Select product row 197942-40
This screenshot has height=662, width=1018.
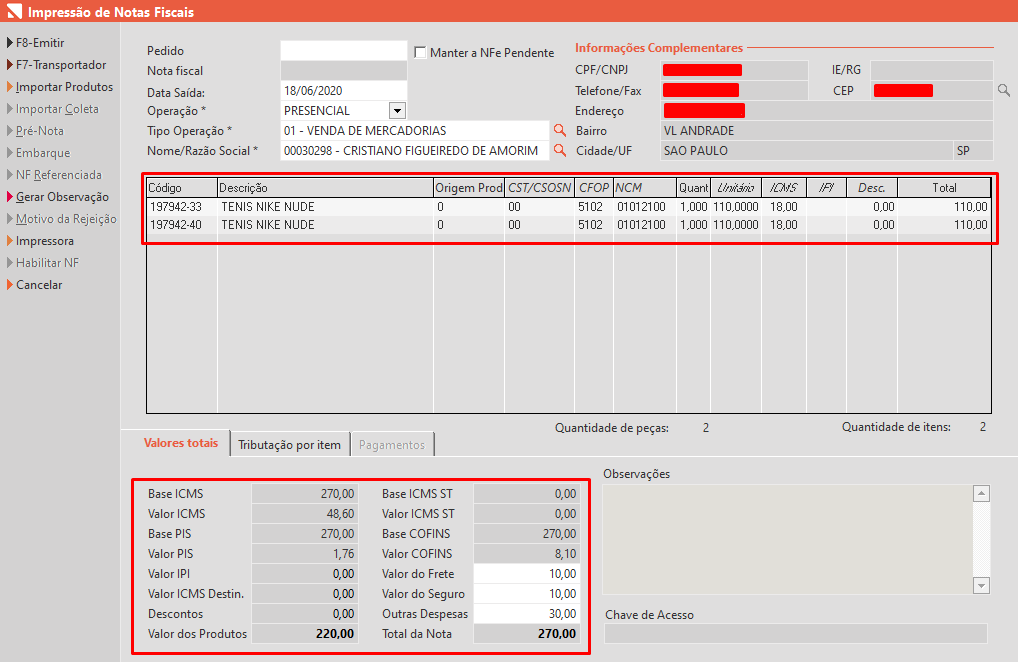569,225
